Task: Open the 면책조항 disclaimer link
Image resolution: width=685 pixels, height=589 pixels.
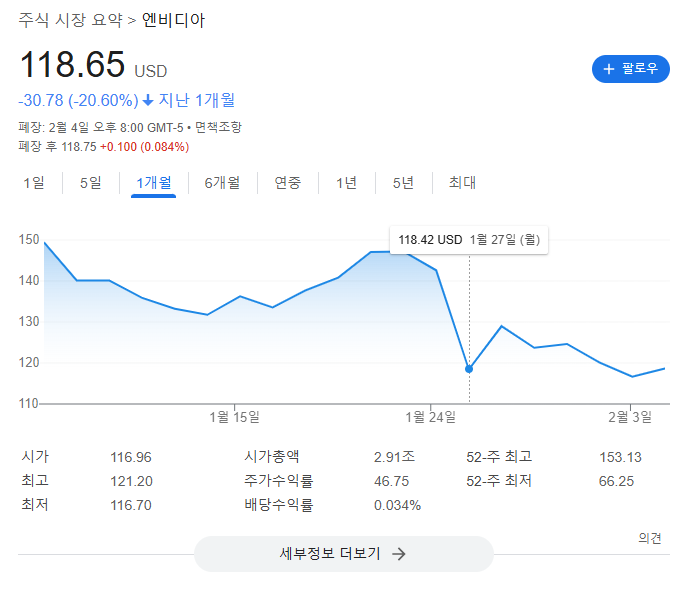Action: (x=218, y=127)
